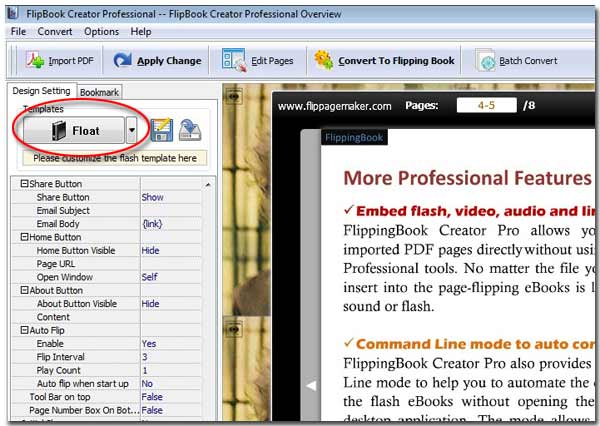The width and height of the screenshot is (600, 426).
Task: Switch to the Design Setting tab
Action: point(41,91)
